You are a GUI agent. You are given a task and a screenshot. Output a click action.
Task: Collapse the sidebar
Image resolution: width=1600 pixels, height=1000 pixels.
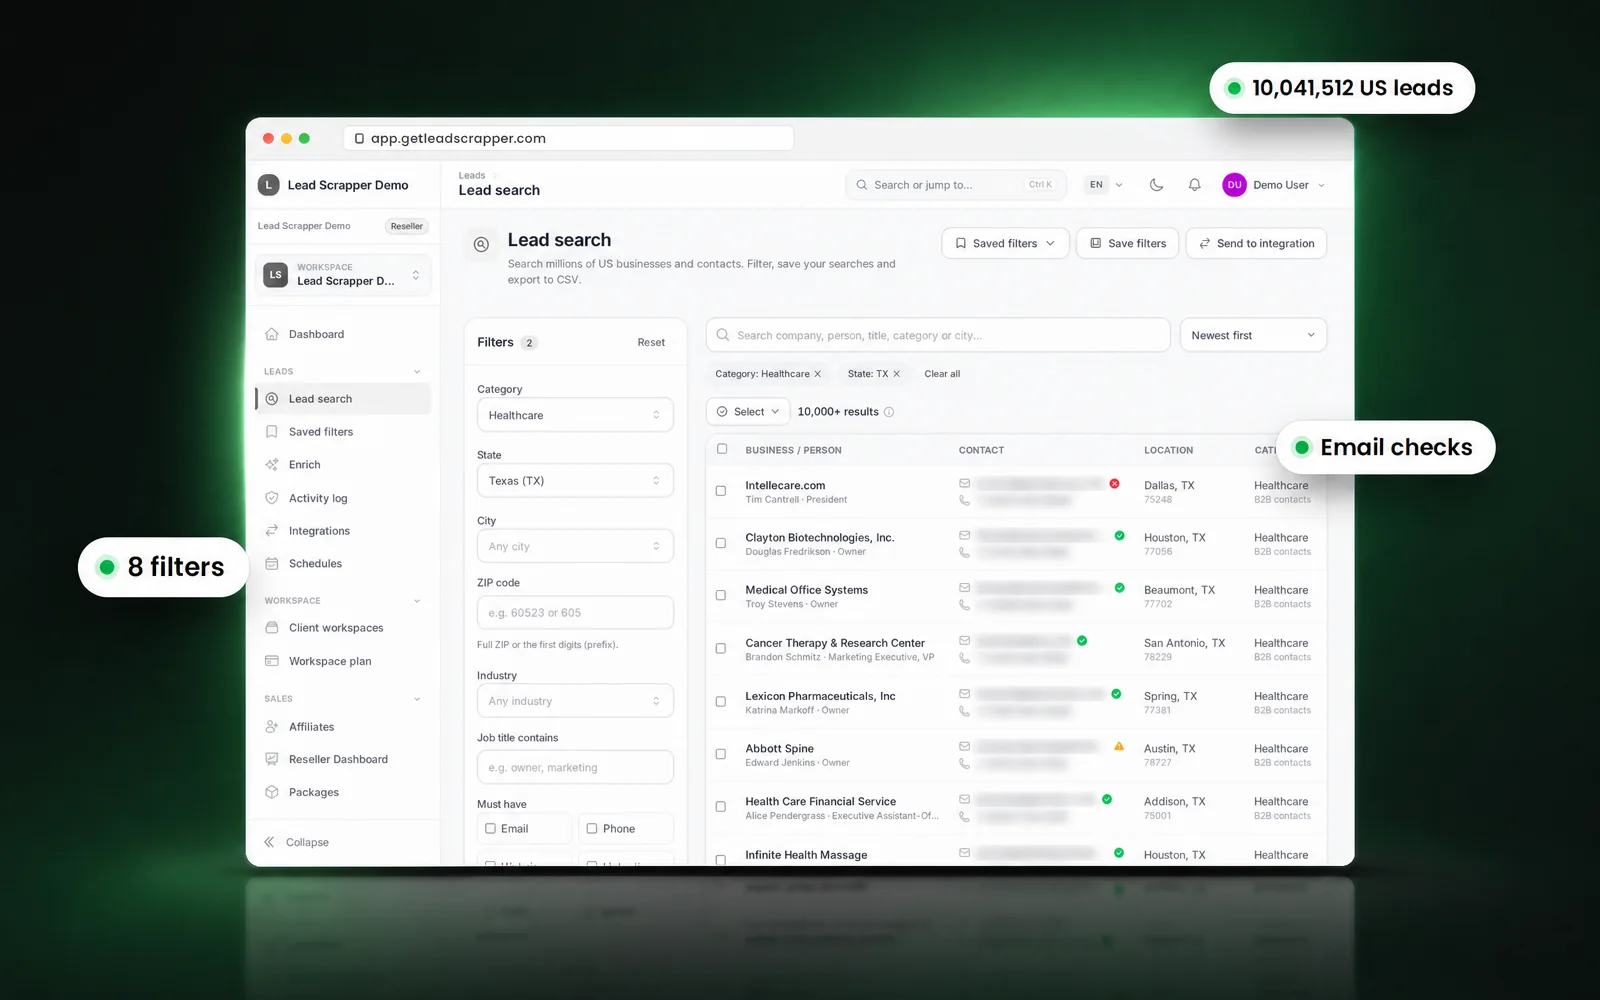(297, 842)
